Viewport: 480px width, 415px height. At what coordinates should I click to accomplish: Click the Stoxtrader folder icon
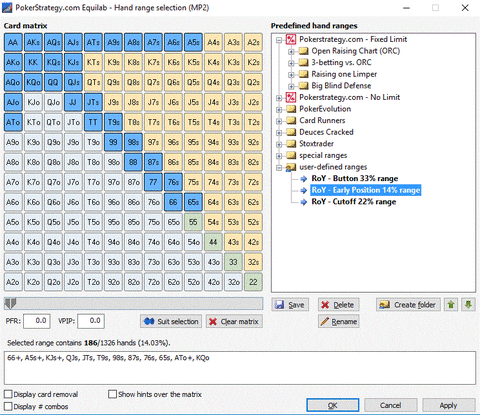click(291, 144)
